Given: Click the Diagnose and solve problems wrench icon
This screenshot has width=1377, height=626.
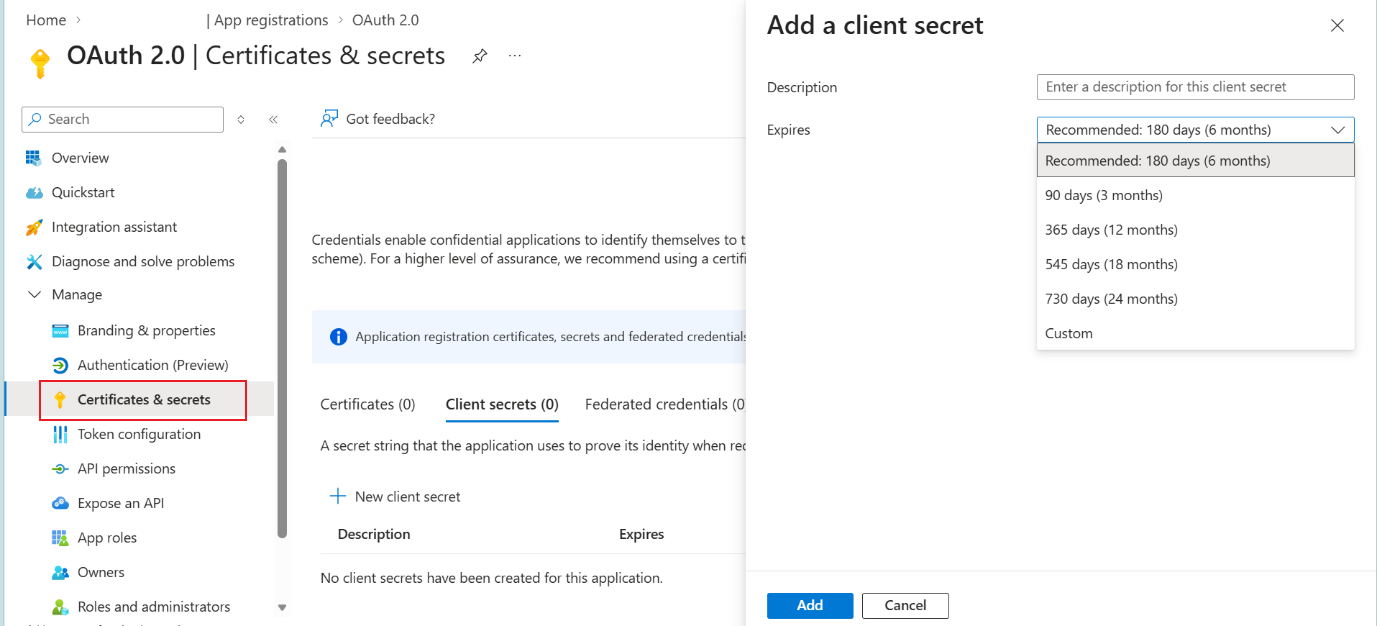Looking at the screenshot, I should point(34,261).
